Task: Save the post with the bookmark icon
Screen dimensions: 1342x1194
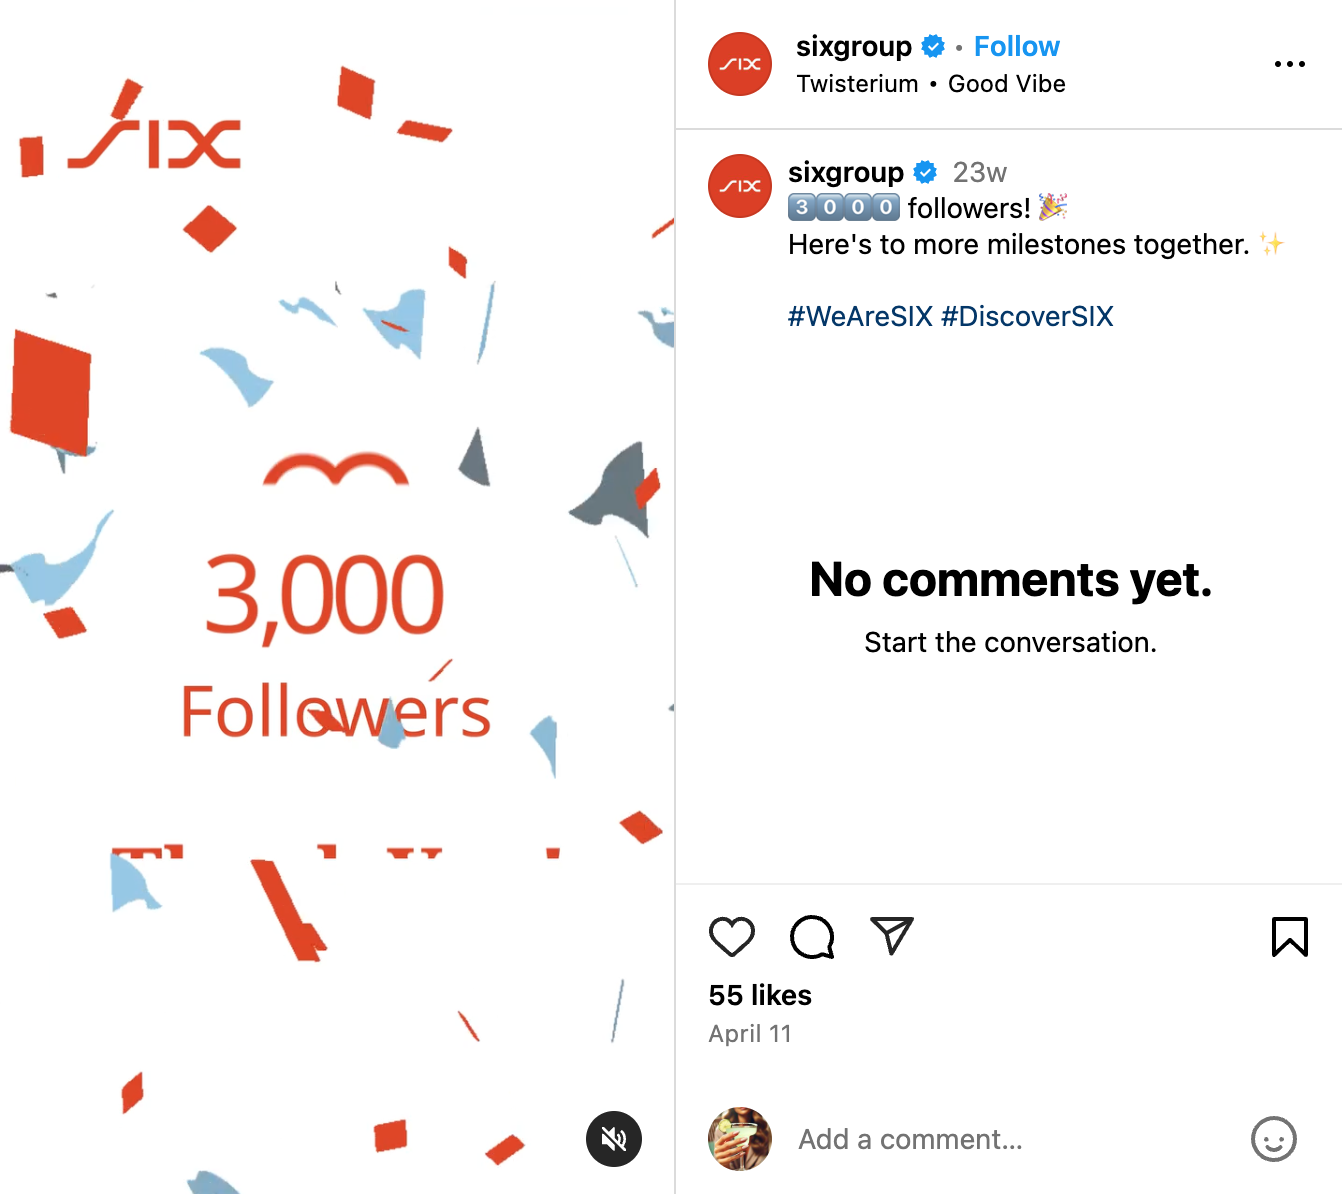Action: tap(1291, 937)
